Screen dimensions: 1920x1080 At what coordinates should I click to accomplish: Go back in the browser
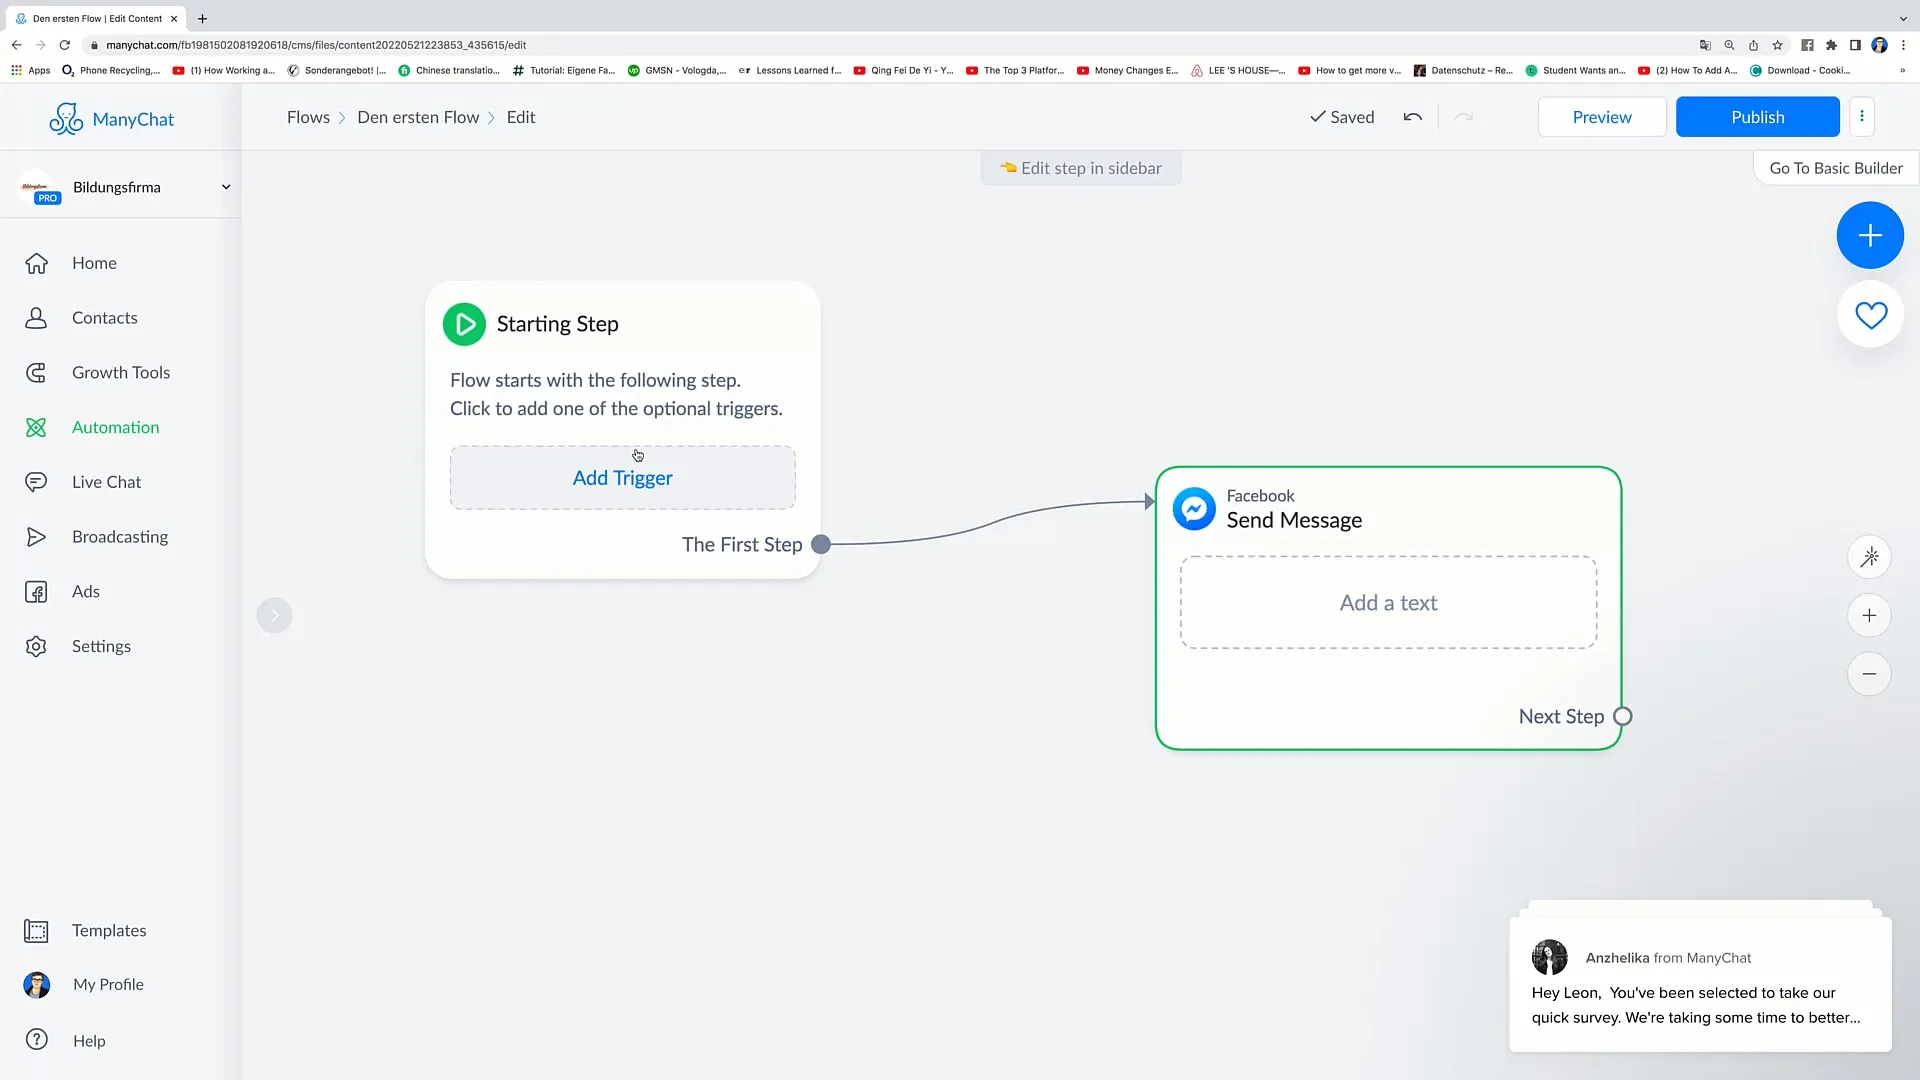click(16, 45)
